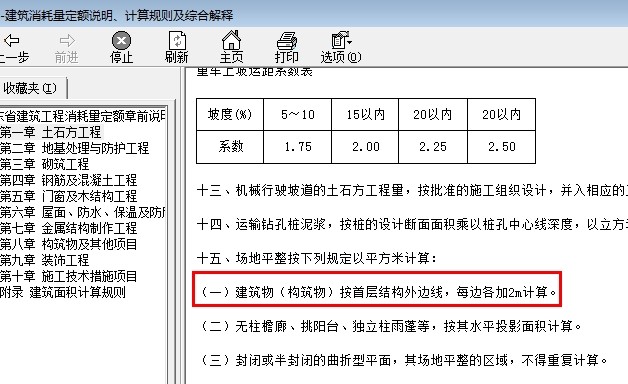Click the line (三)封闭或半封闭的曲折型平面
This screenshot has height=384, width=628.
tap(404, 360)
